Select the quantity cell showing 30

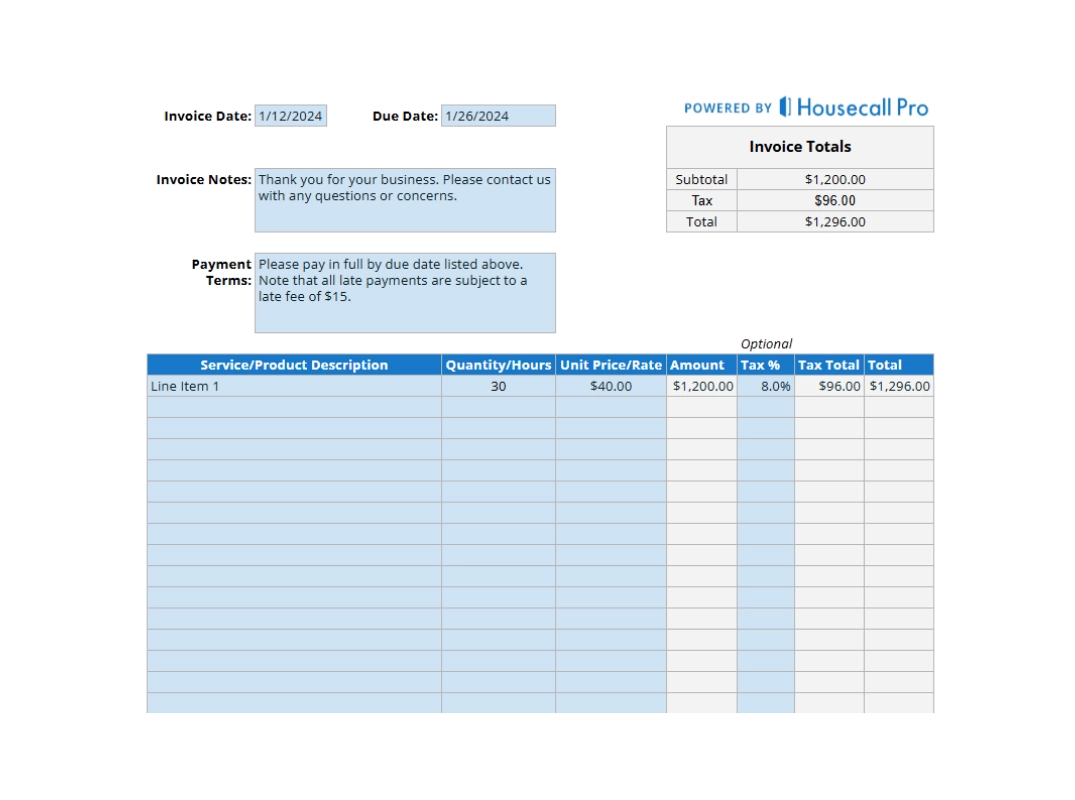pyautogui.click(x=499, y=385)
